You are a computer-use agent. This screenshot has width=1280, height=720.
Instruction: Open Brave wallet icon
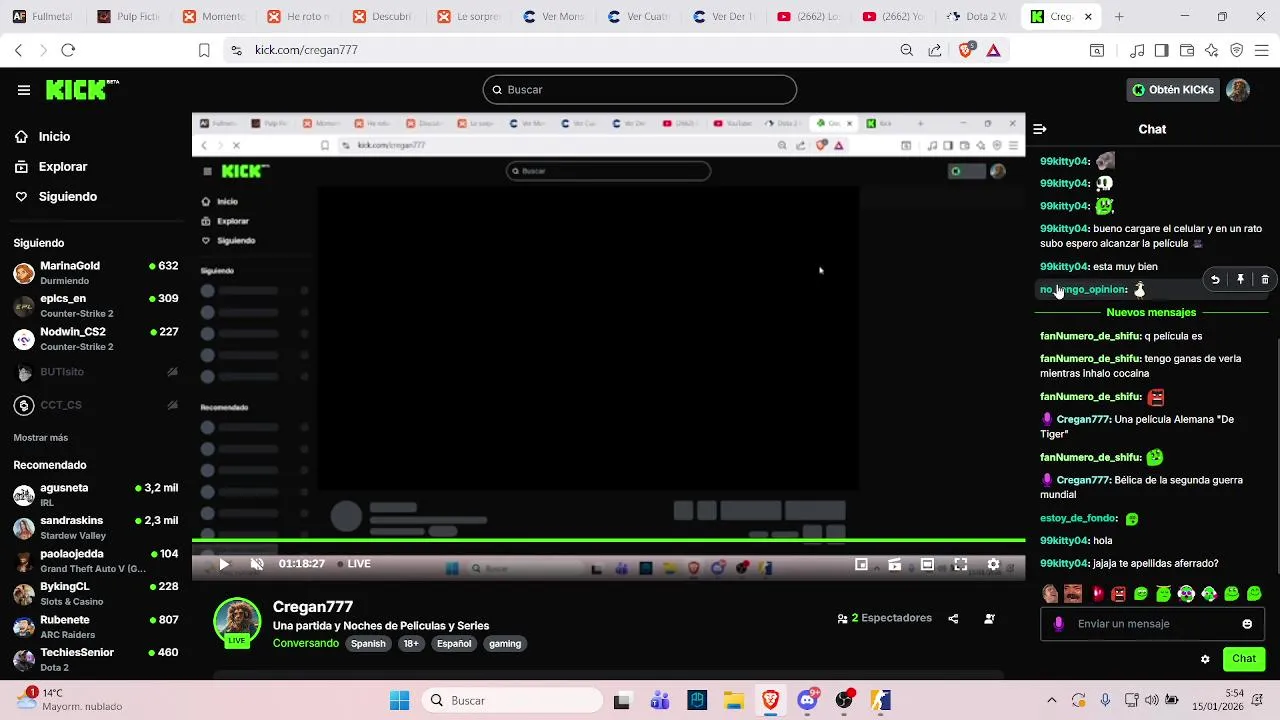[x=1186, y=50]
